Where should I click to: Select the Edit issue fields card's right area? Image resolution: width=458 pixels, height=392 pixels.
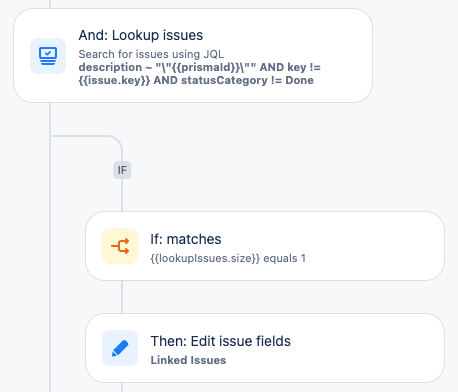coord(367,348)
